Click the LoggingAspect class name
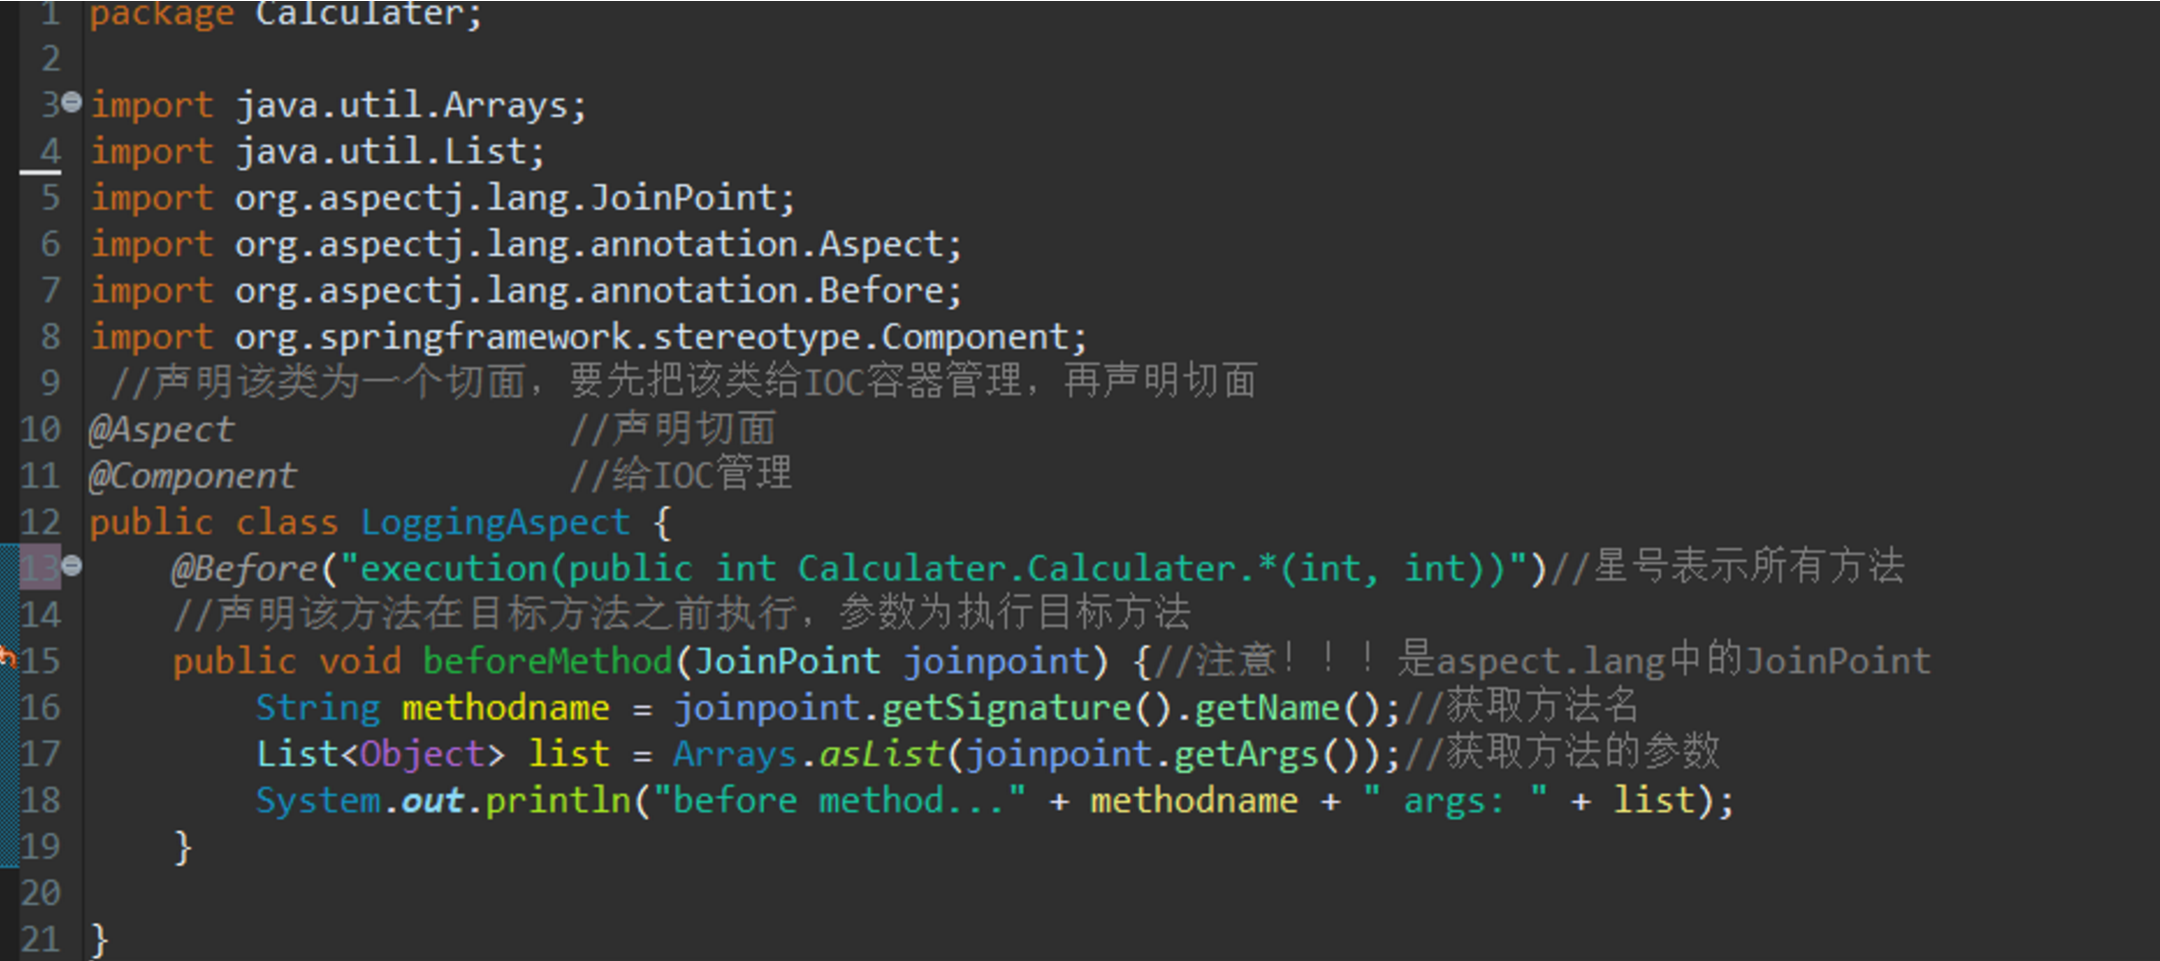Image resolution: width=2160 pixels, height=961 pixels. pos(495,522)
